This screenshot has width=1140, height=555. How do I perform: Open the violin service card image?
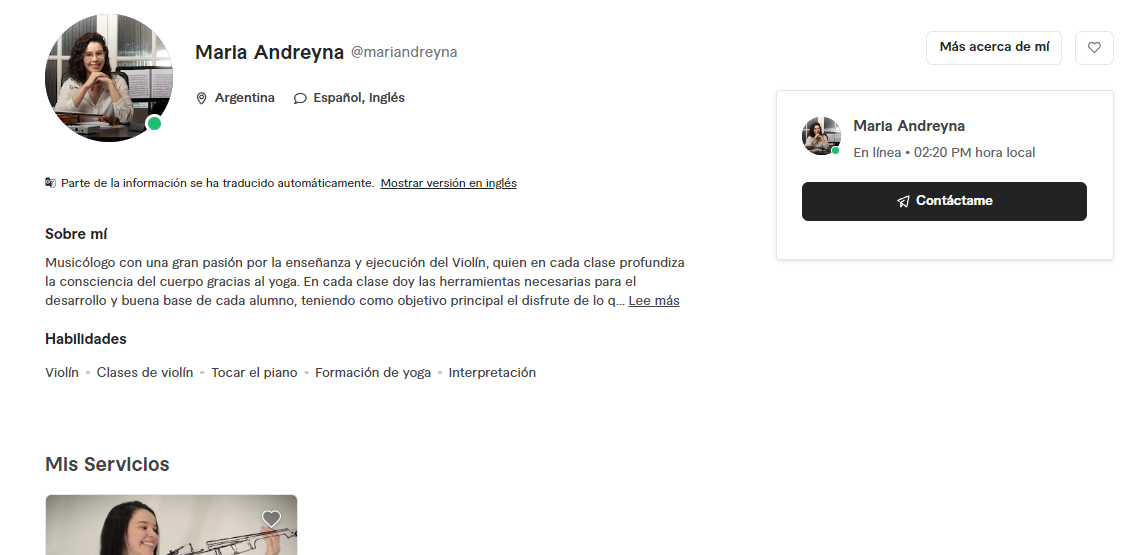point(172,525)
